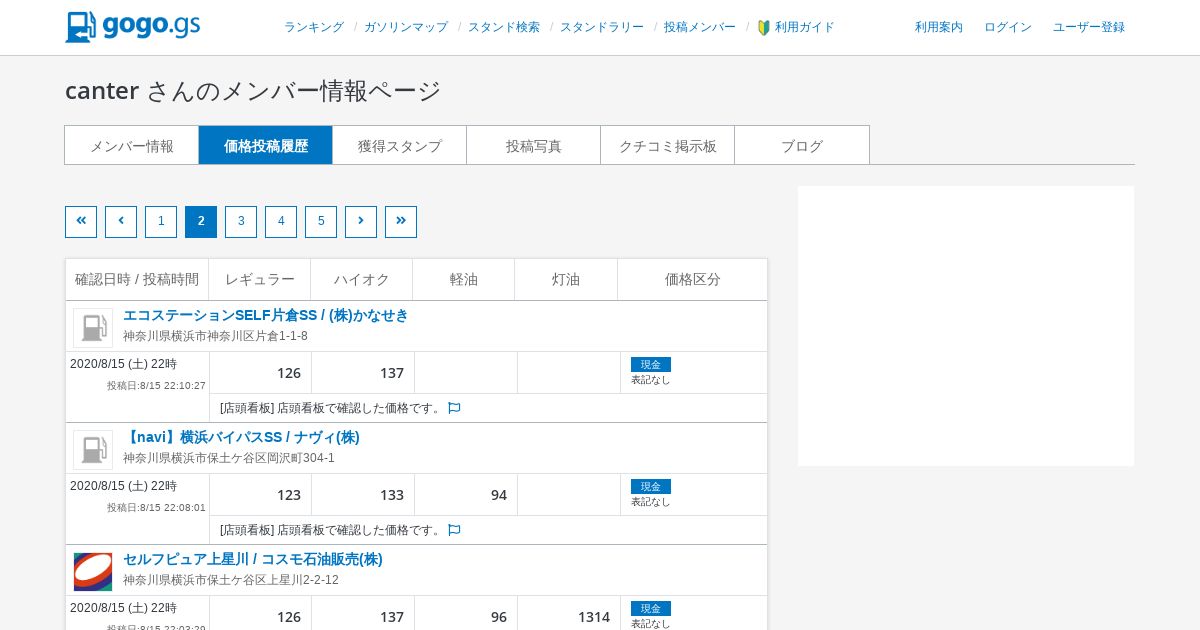Click 価格区分 column header
This screenshot has width=1200, height=630.
693,280
